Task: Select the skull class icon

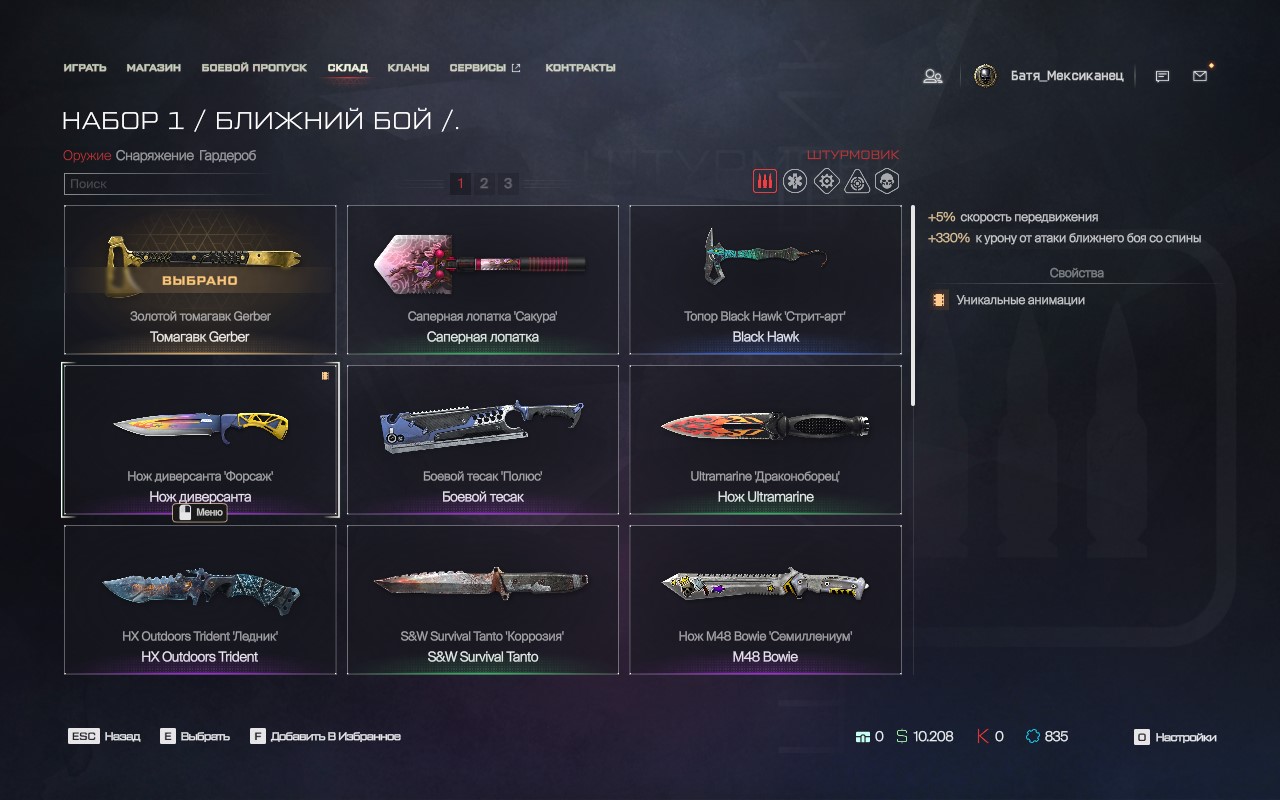Action: click(x=887, y=181)
